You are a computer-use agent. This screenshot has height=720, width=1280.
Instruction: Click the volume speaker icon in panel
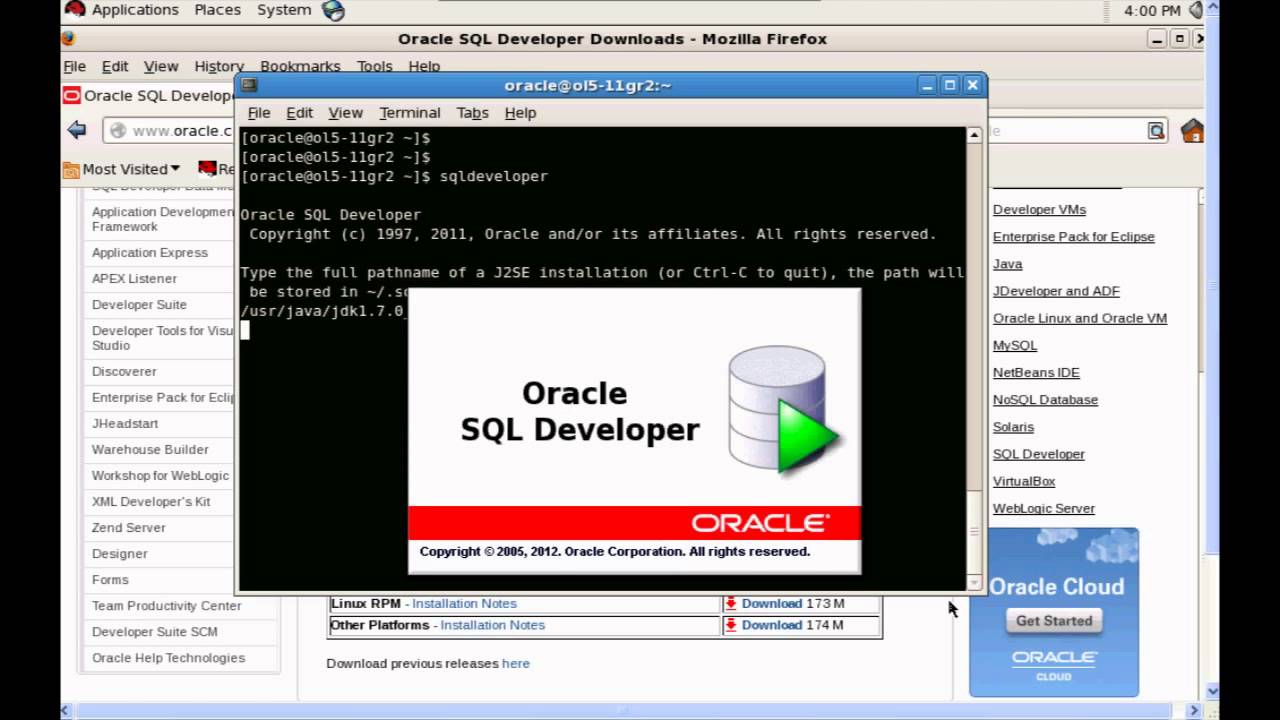(x=1196, y=10)
